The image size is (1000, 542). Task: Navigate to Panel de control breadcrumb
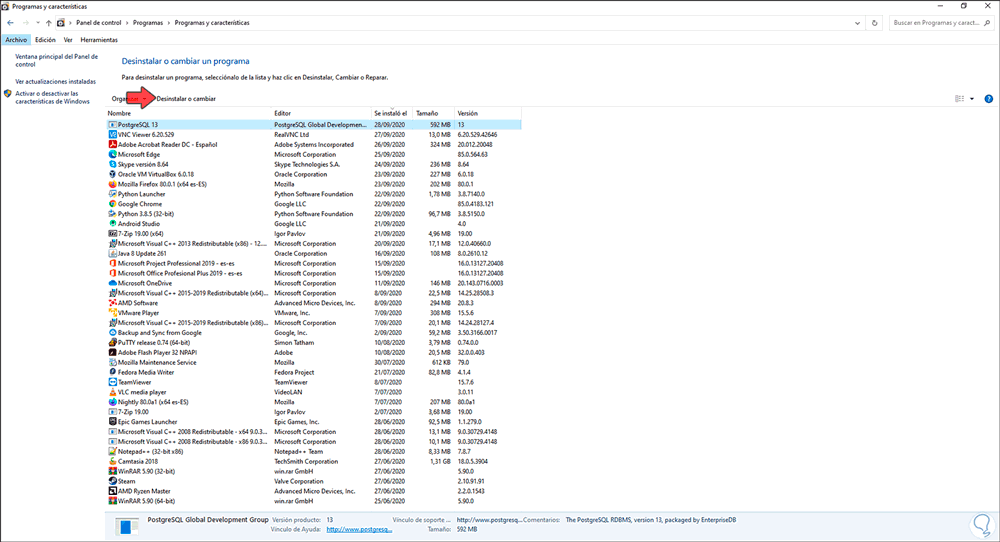point(99,23)
